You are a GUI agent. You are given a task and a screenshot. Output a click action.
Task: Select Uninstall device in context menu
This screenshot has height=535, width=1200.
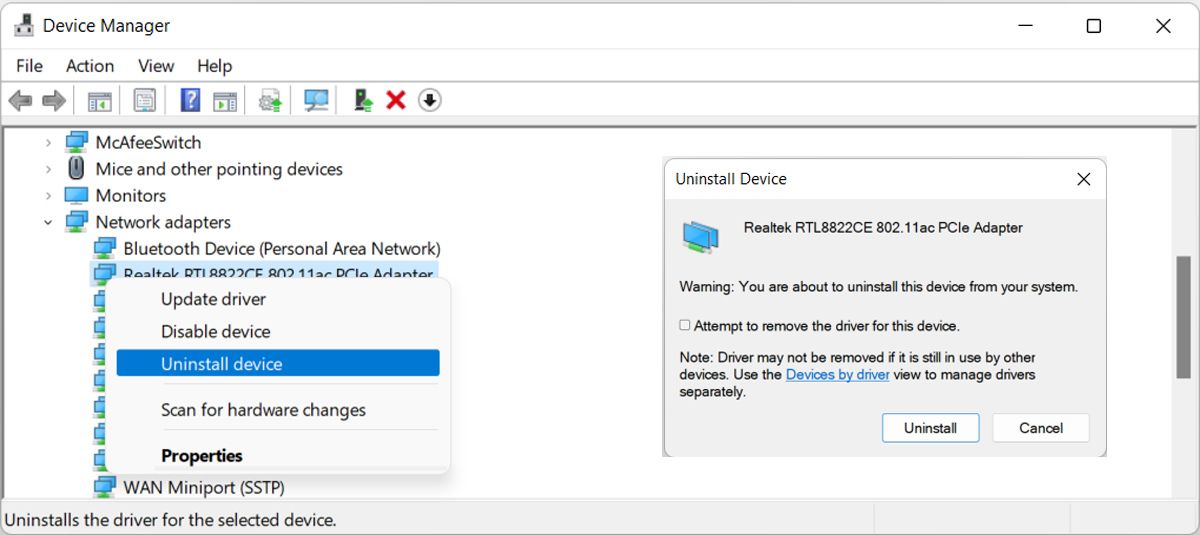click(278, 364)
